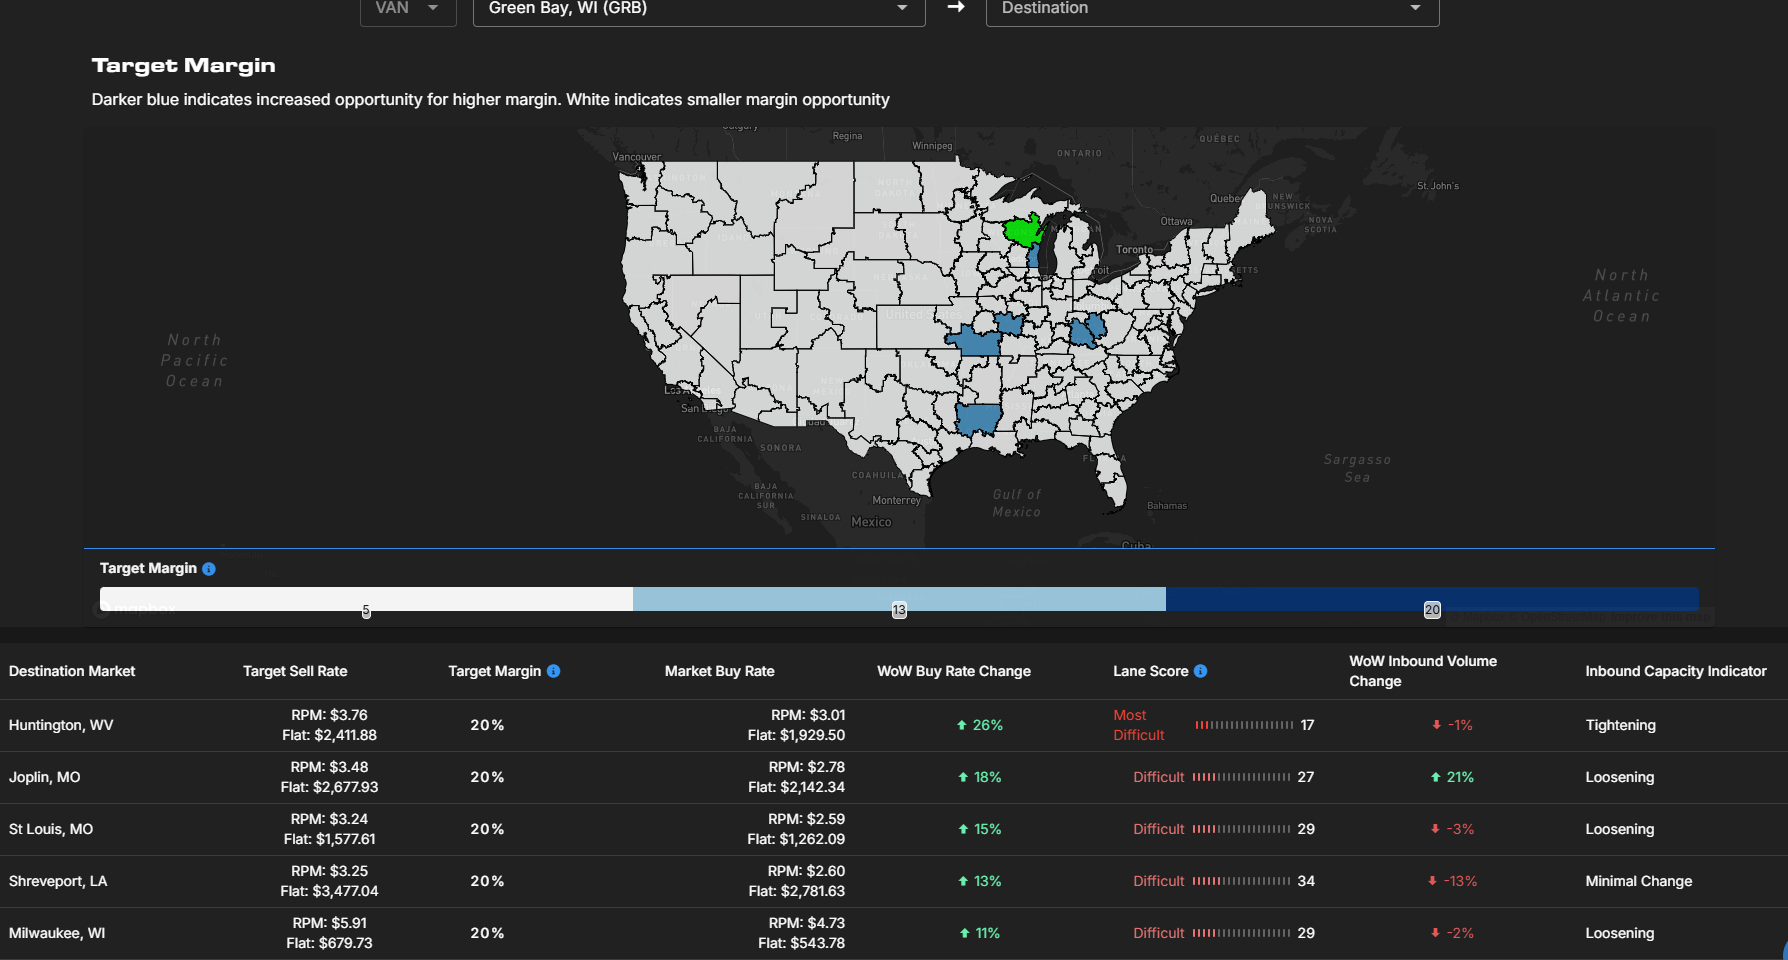
Task: Sort by Destination Market column header
Action: click(72, 671)
